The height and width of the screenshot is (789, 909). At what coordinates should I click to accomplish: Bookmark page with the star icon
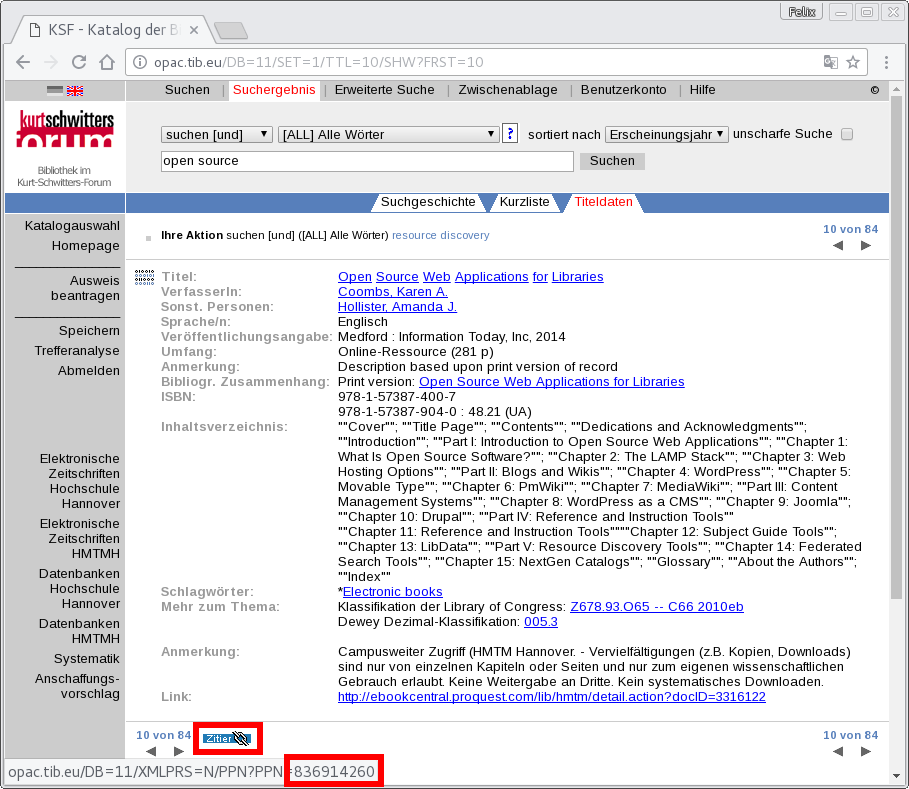pyautogui.click(x=853, y=62)
